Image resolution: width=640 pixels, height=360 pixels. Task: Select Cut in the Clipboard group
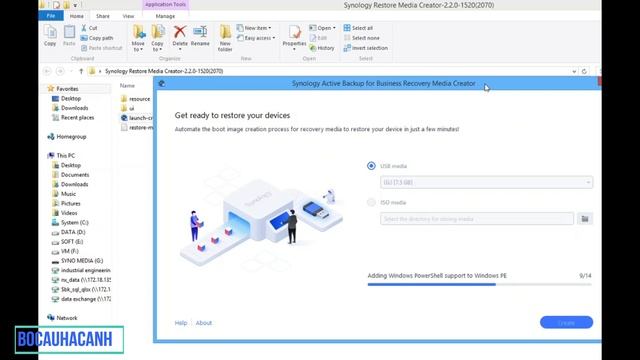click(89, 28)
